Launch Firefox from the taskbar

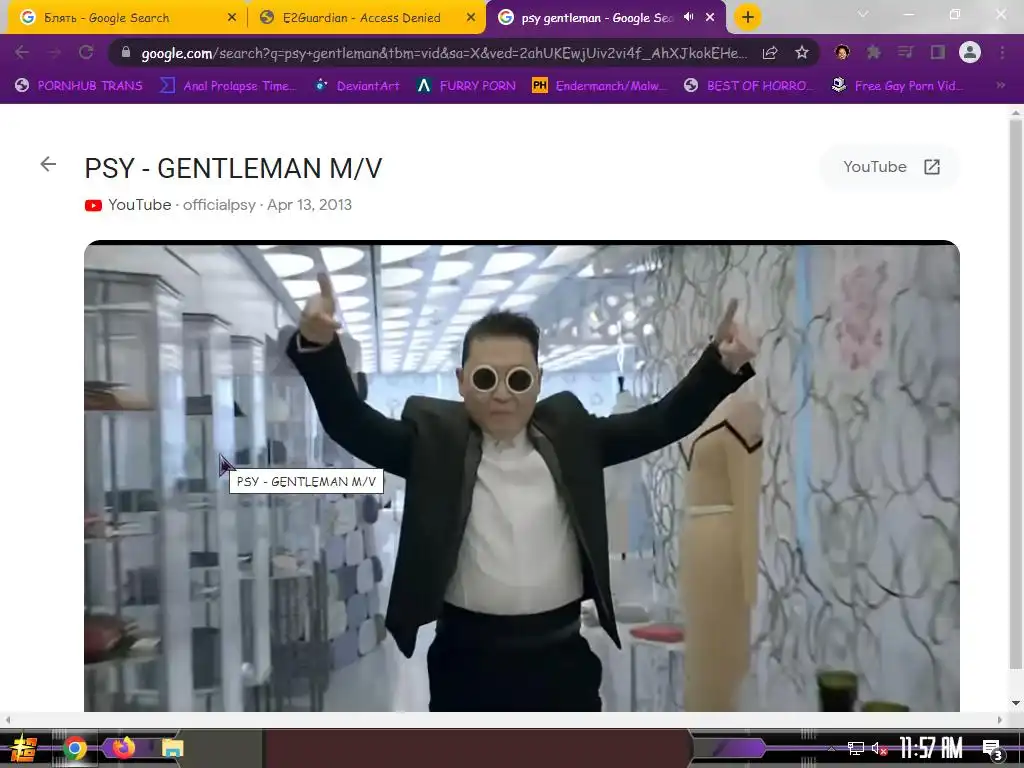pyautogui.click(x=123, y=747)
